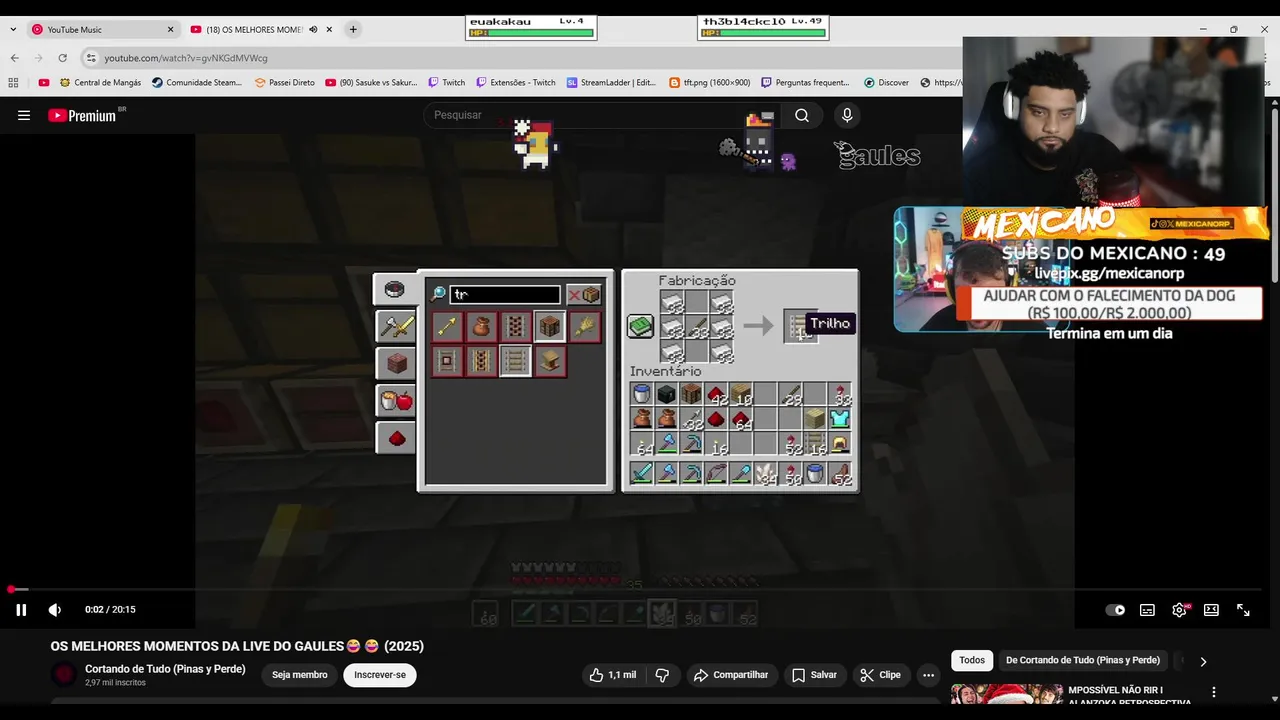Open Extensões - Twitch bookmark
Viewport: 1280px width, 720px height.
[516, 83]
